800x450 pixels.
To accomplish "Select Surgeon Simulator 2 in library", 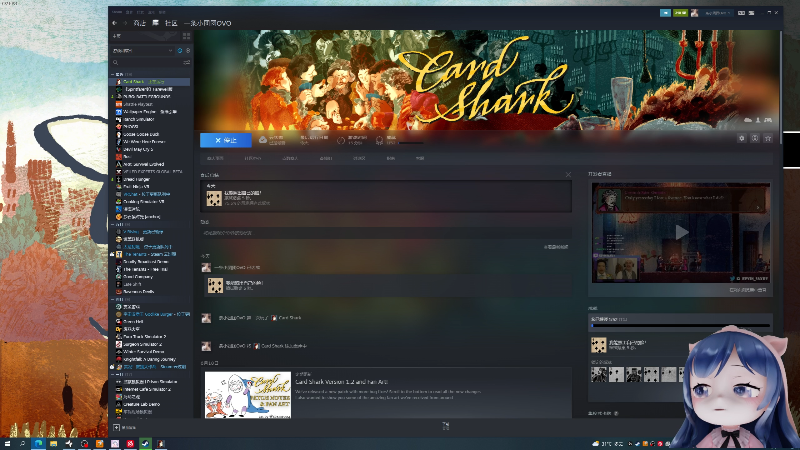I will 151,344.
